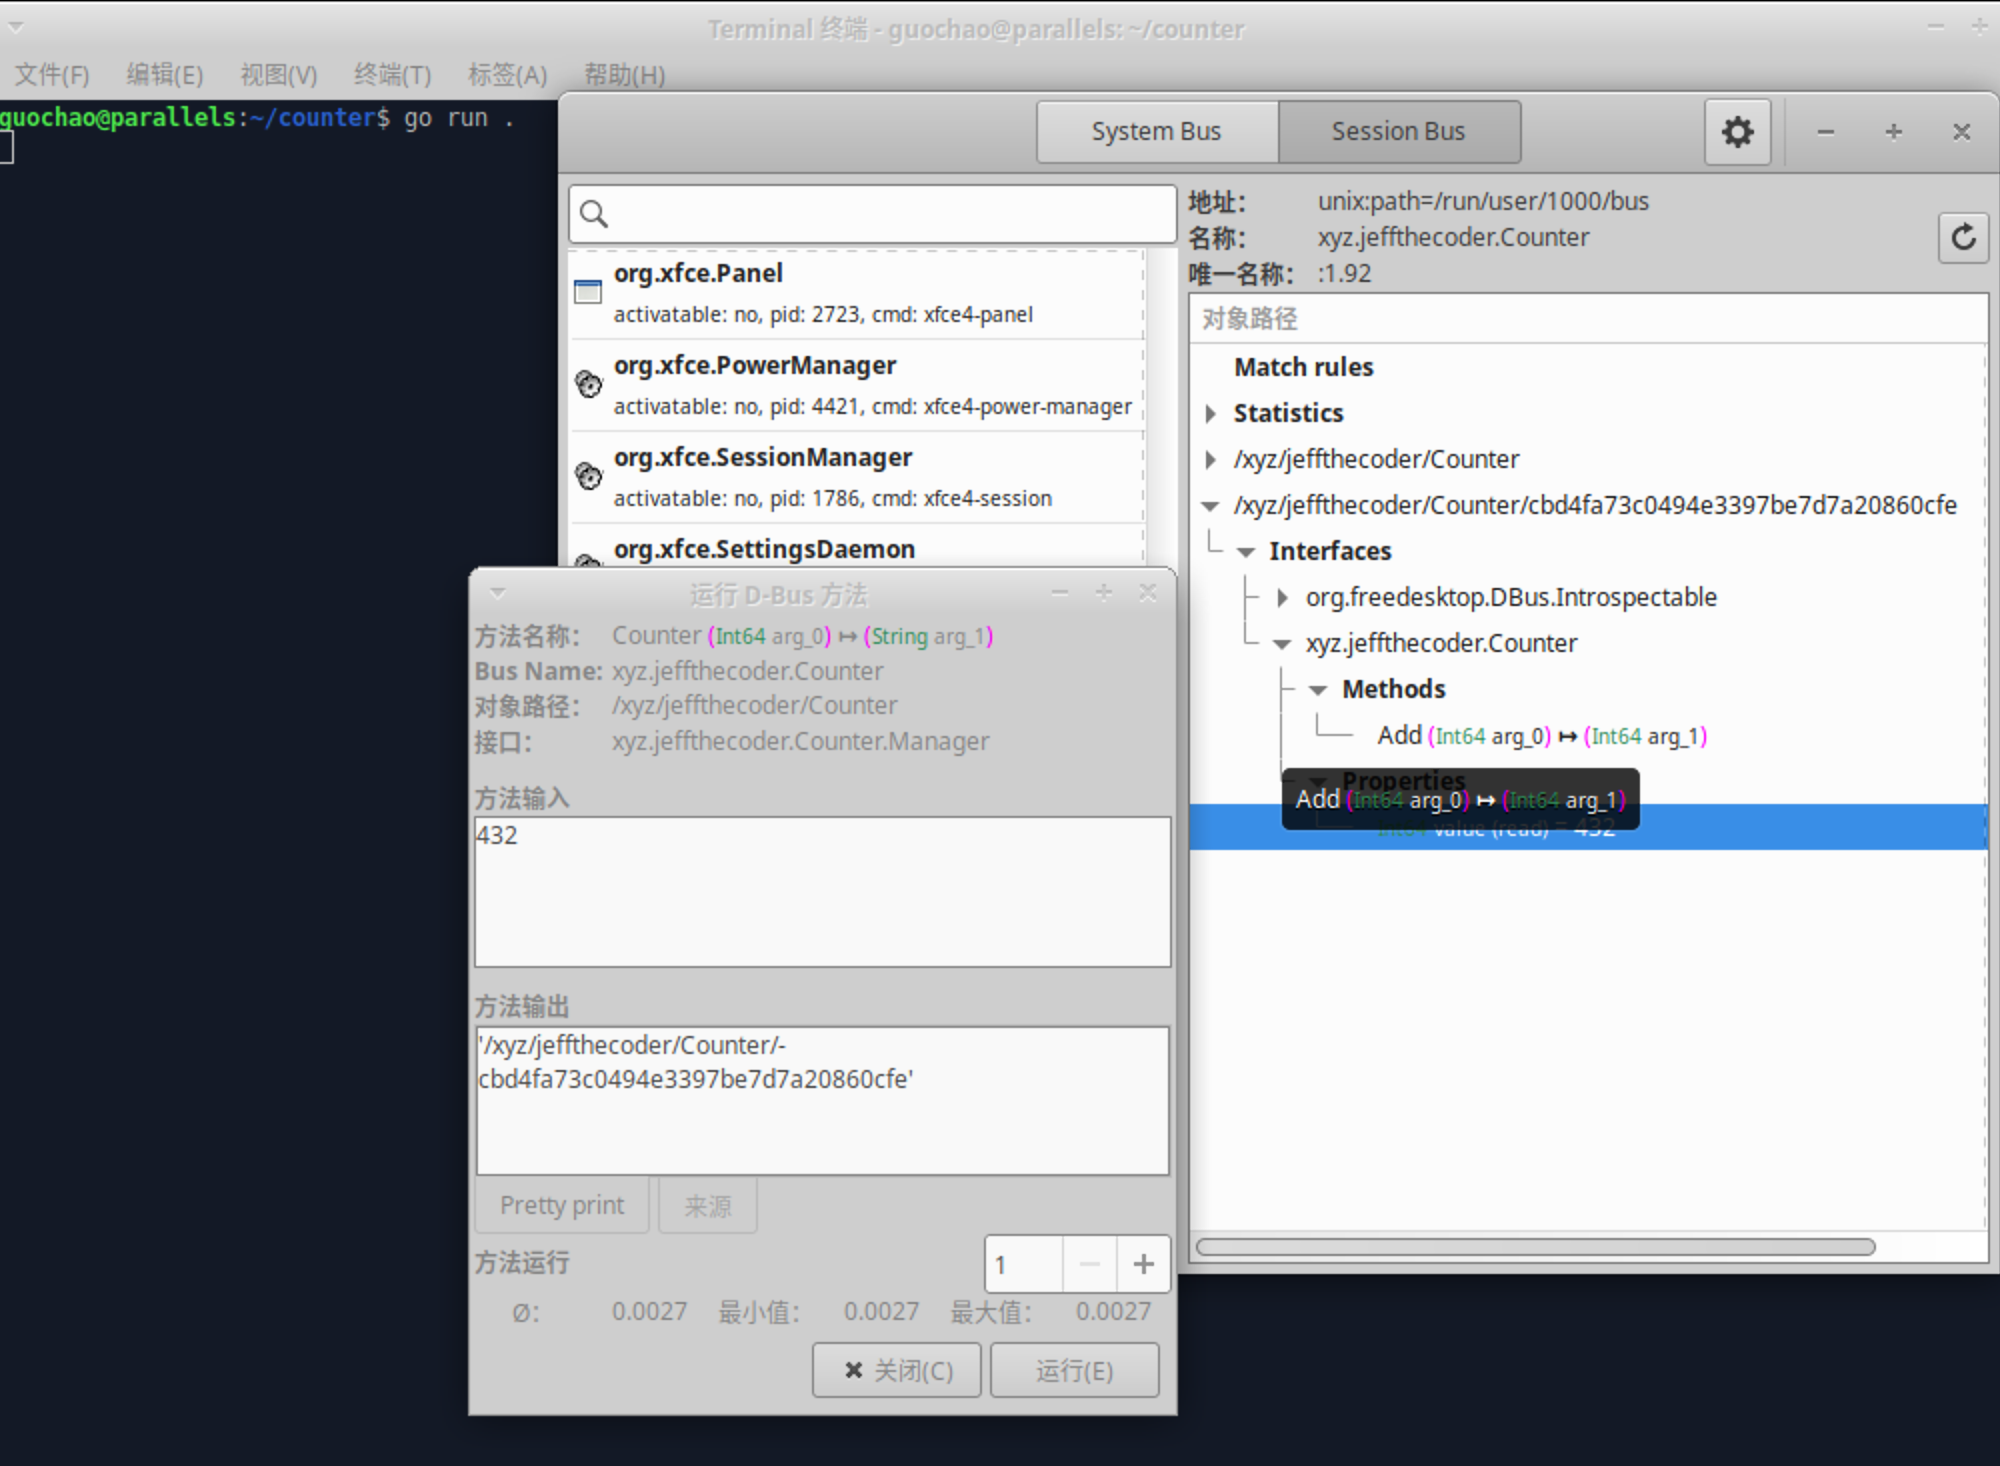Open the 文件(F) menu in the terminal
The width and height of the screenshot is (2000, 1466).
(52, 75)
